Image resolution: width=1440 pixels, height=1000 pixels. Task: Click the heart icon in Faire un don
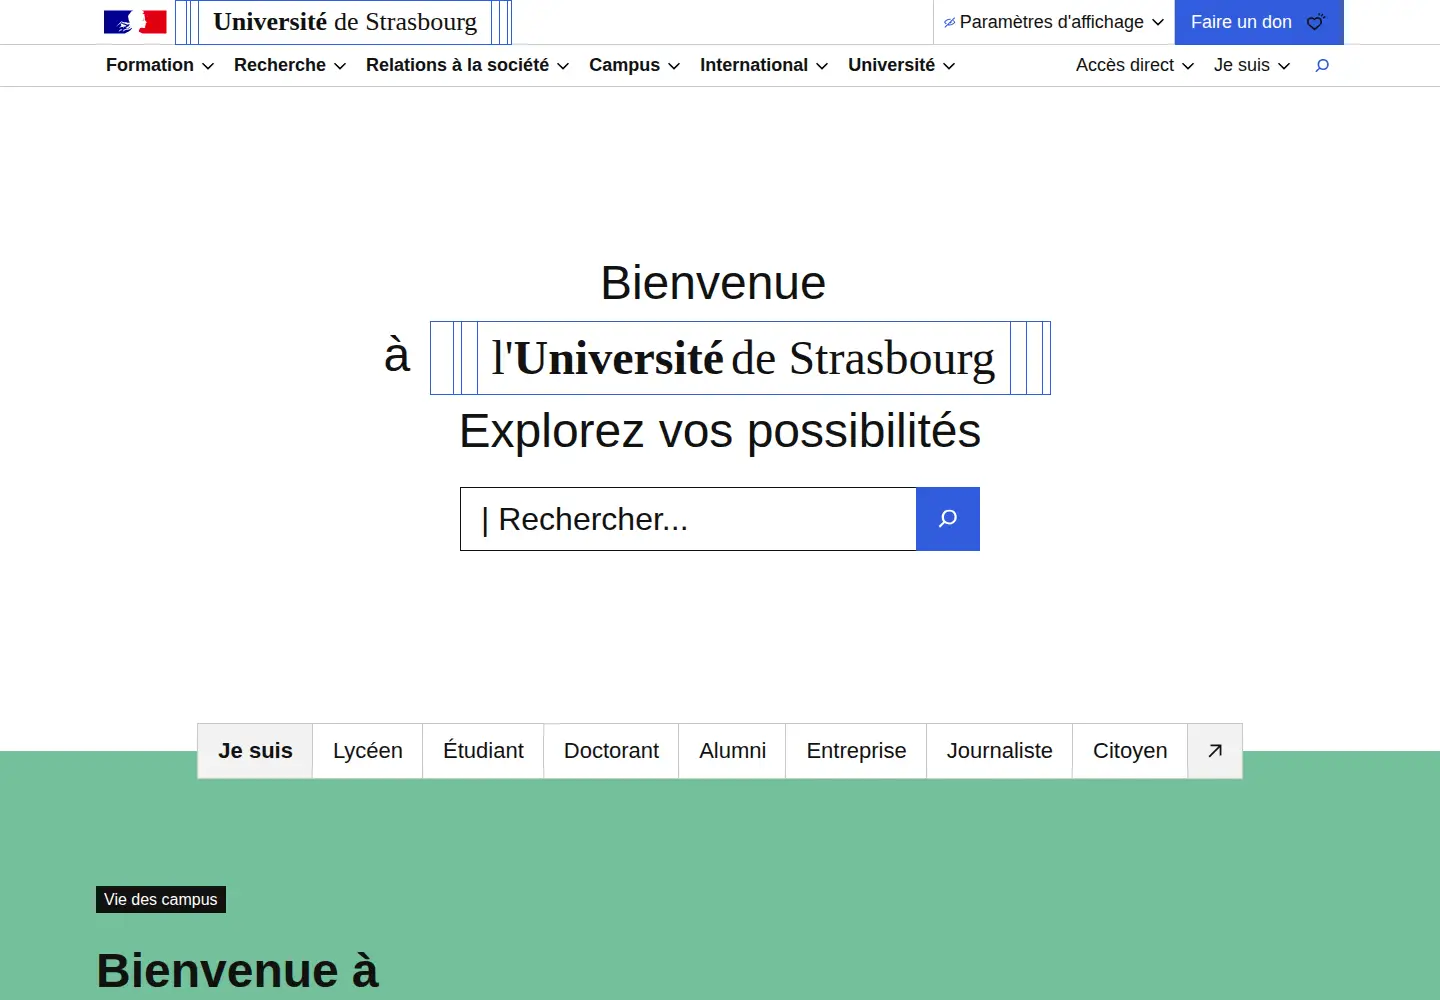[1316, 22]
